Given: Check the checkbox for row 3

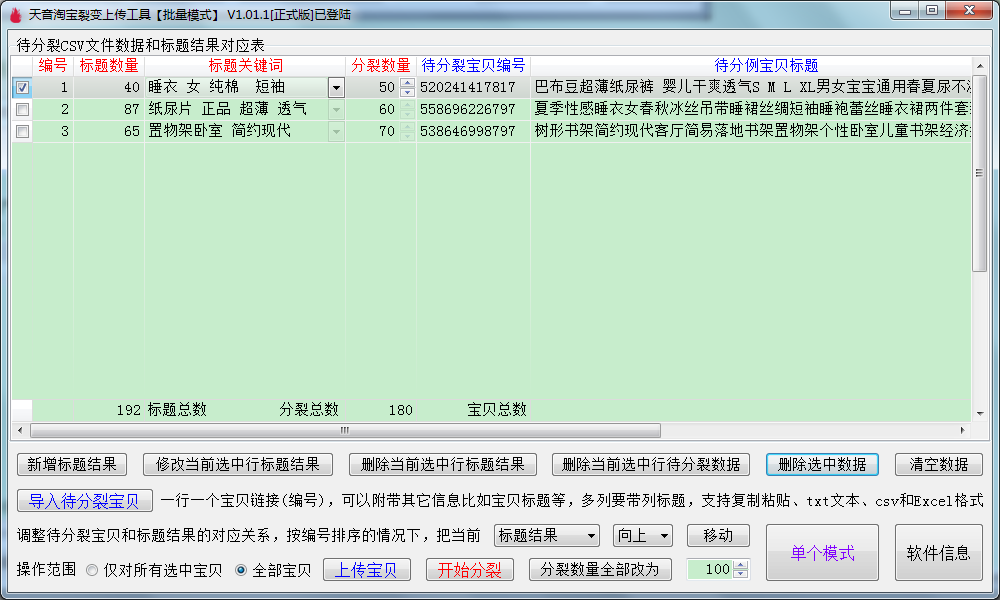Looking at the screenshot, I should point(22,131).
